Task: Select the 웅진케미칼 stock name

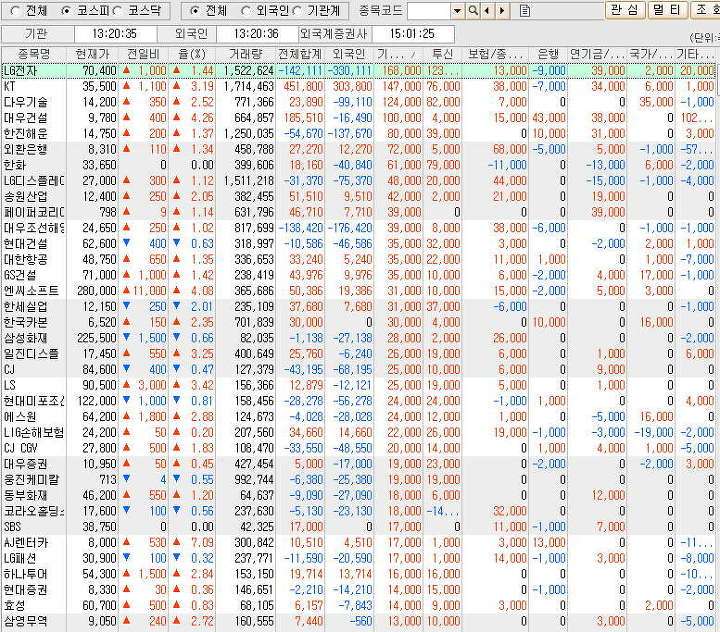Action: point(31,480)
